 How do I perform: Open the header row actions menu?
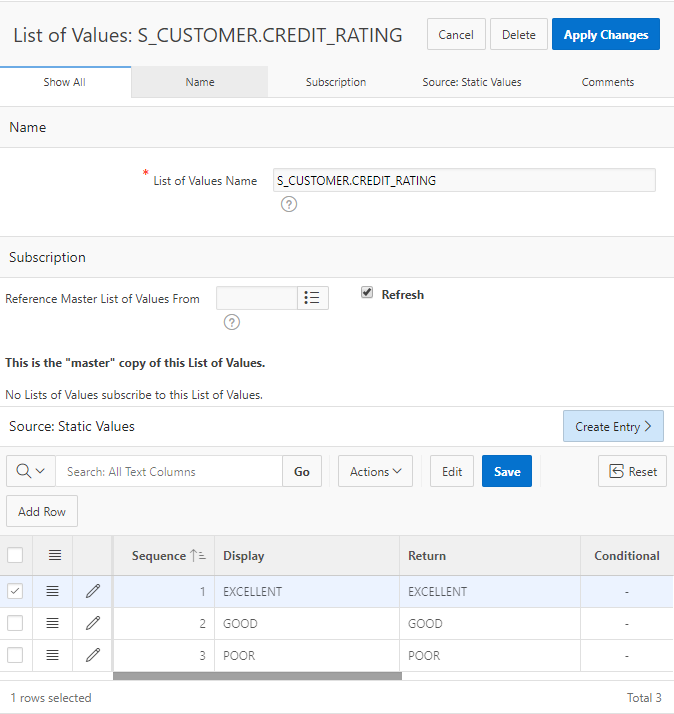(53, 555)
